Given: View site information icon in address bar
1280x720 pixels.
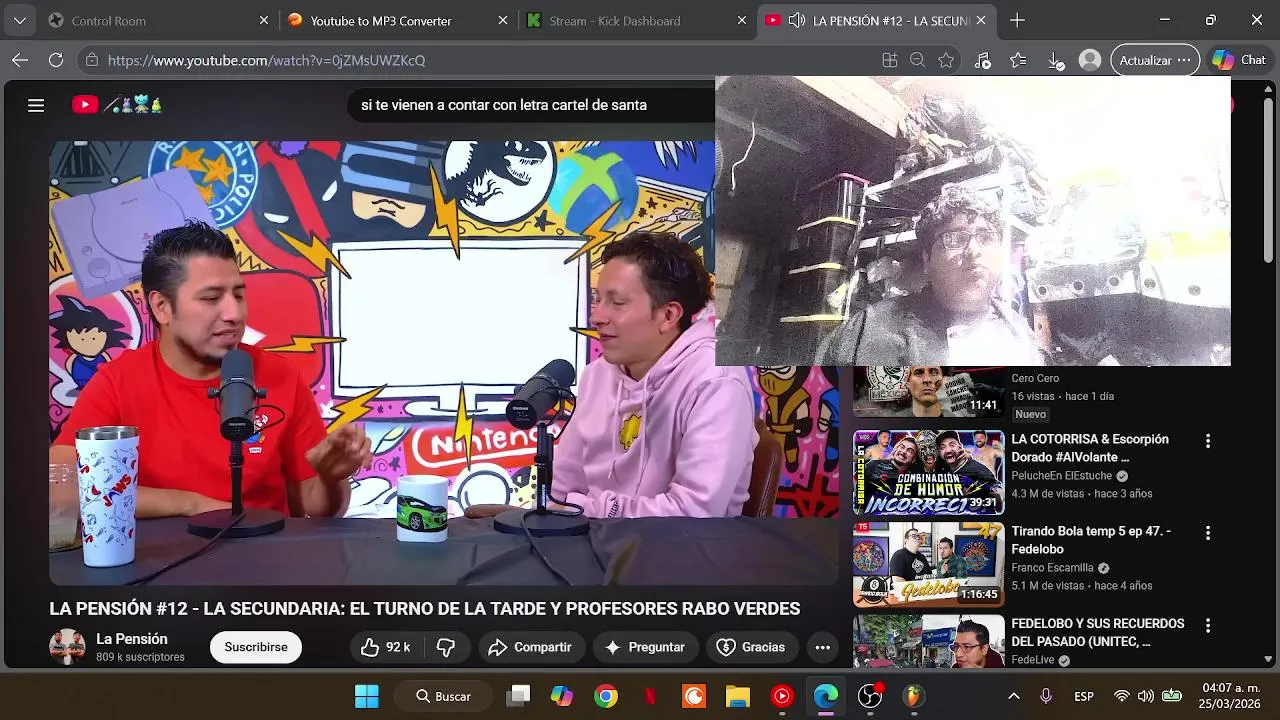Looking at the screenshot, I should [92, 60].
